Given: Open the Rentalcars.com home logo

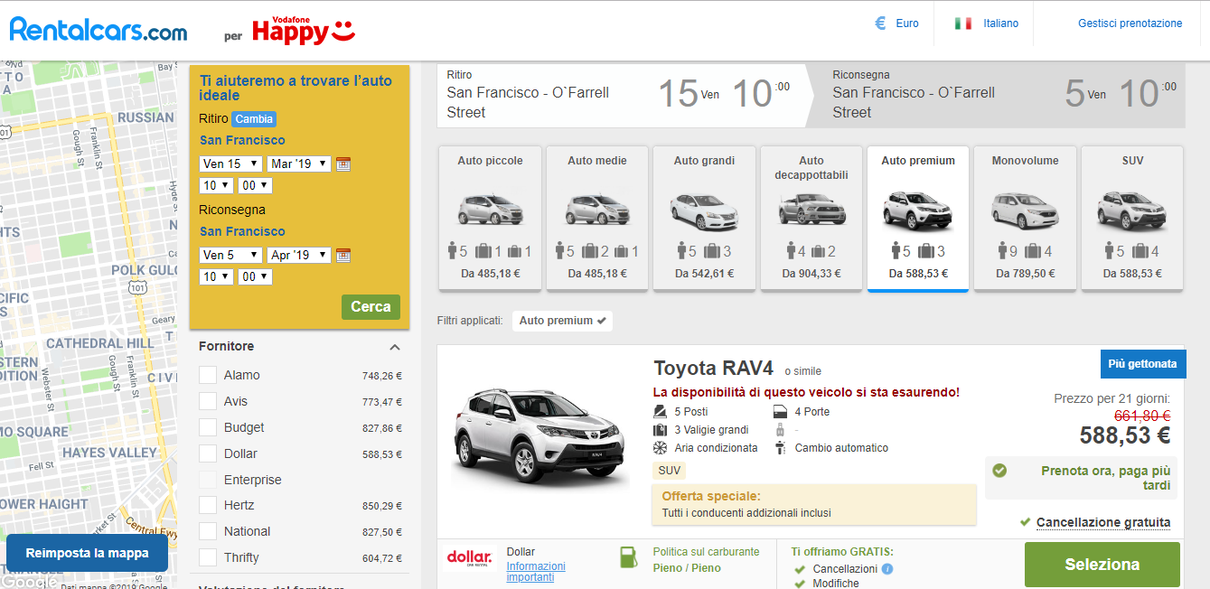Looking at the screenshot, I should click(x=98, y=30).
